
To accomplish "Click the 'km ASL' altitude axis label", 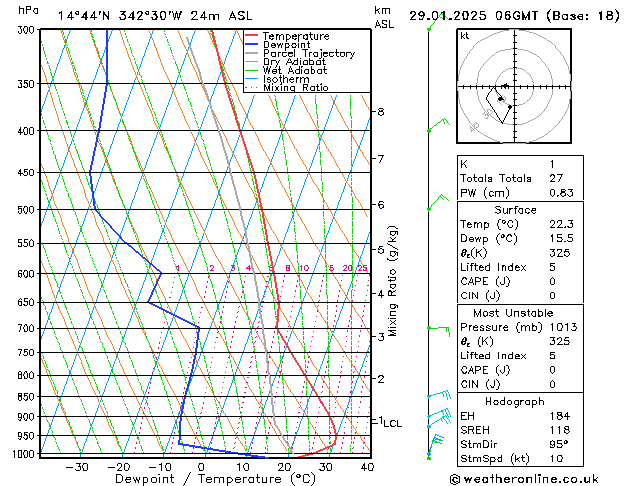I will 384,17.
